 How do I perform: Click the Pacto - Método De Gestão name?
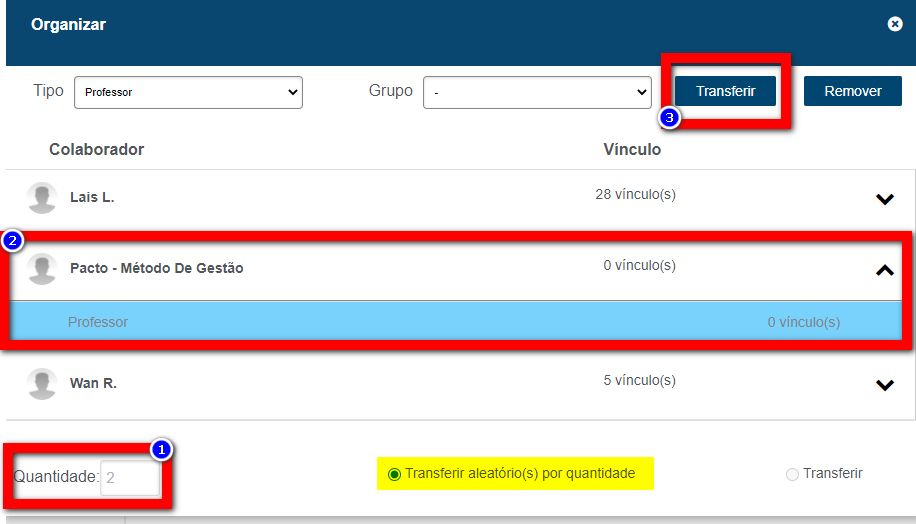point(156,268)
